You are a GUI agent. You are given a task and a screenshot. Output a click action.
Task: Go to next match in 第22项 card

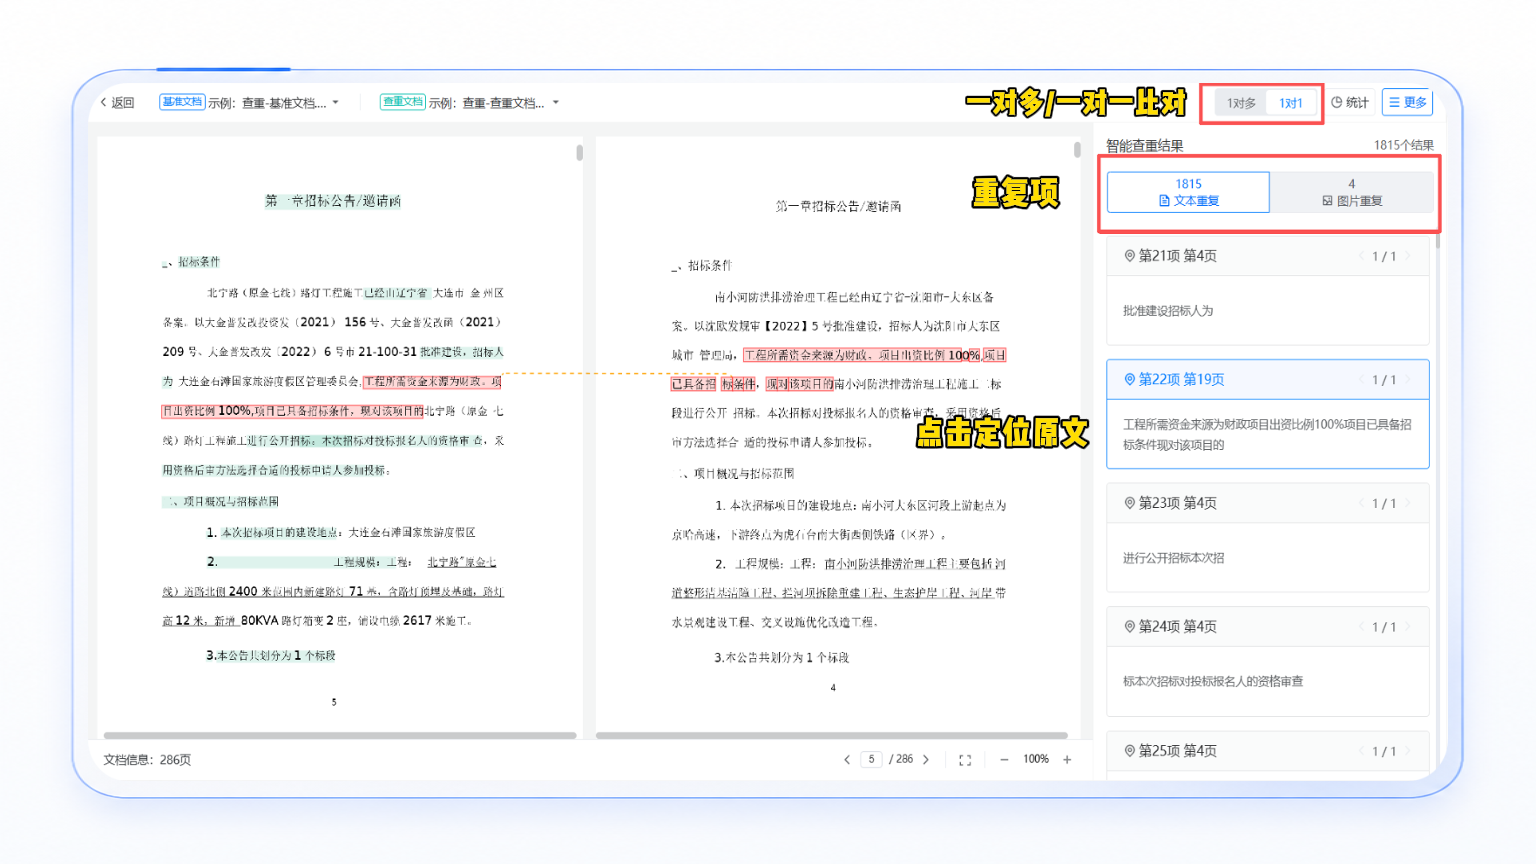point(1408,380)
